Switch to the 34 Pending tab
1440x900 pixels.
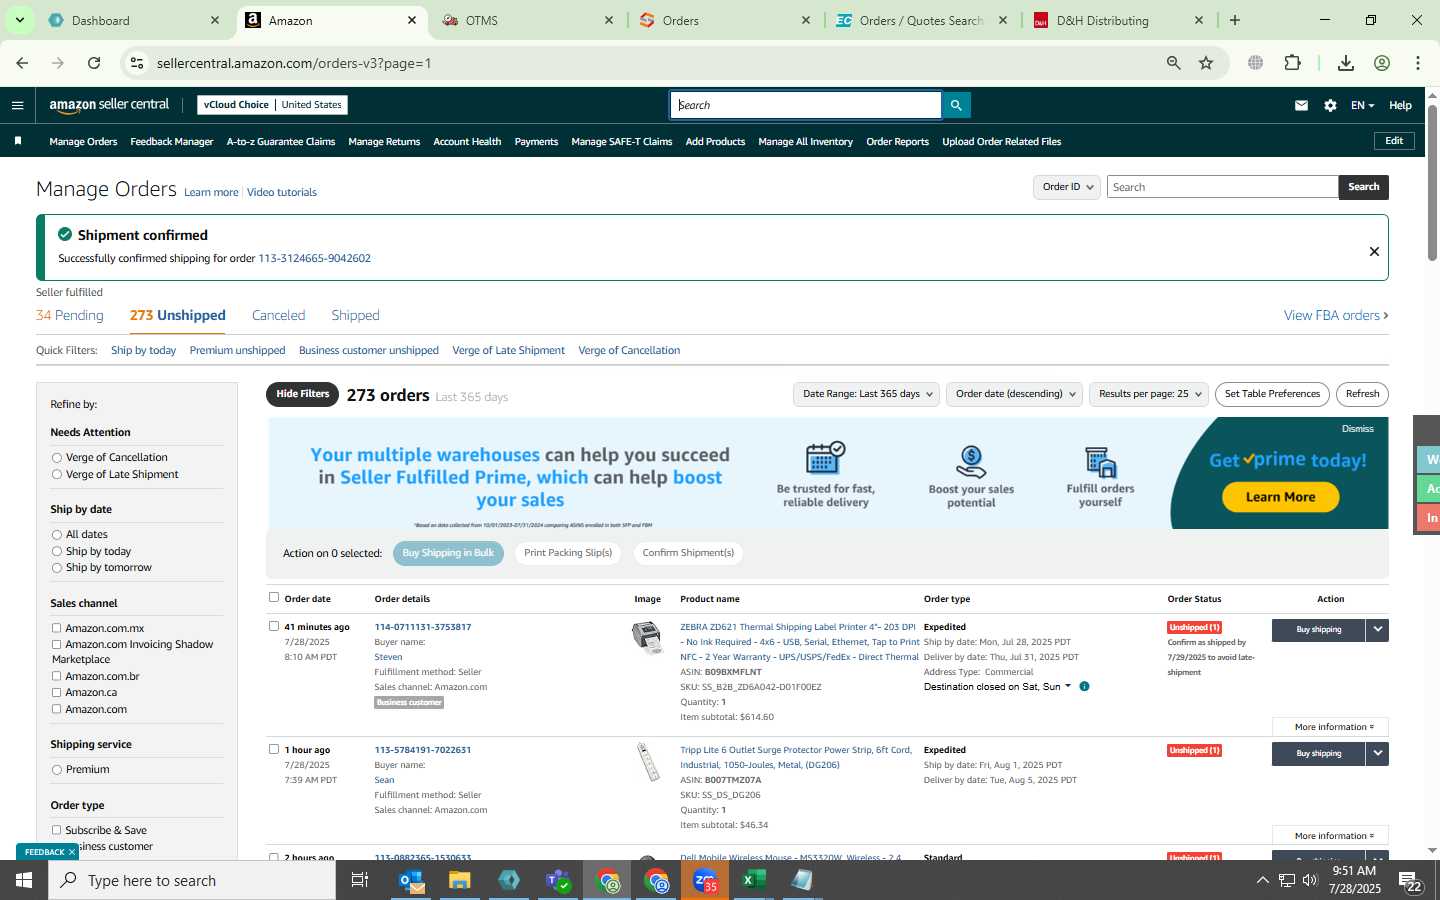tap(70, 315)
